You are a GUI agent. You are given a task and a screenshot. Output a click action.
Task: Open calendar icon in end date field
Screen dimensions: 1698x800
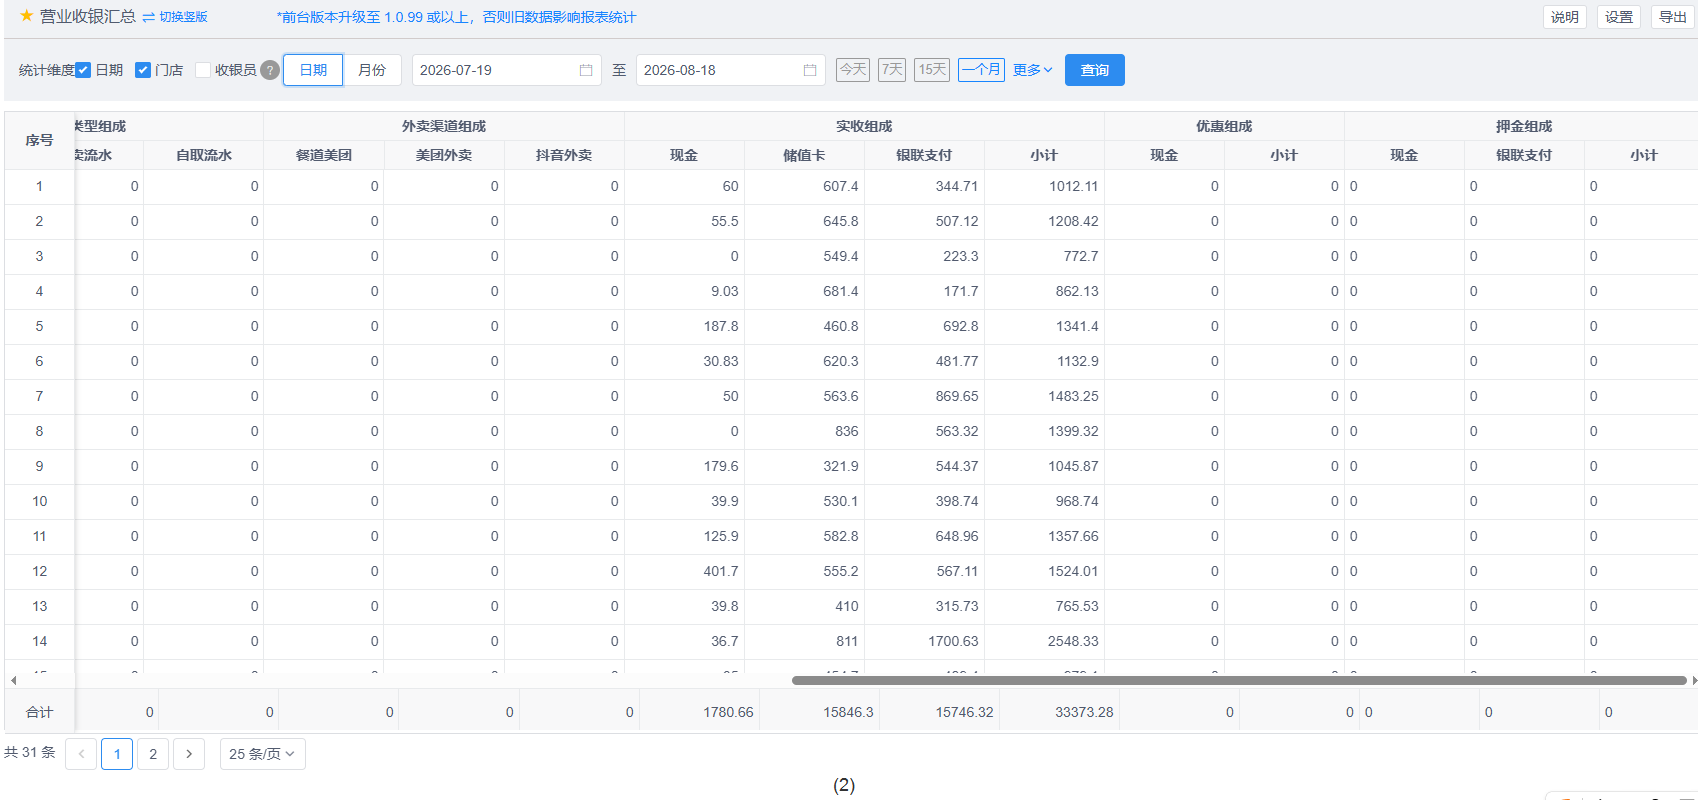tap(810, 70)
